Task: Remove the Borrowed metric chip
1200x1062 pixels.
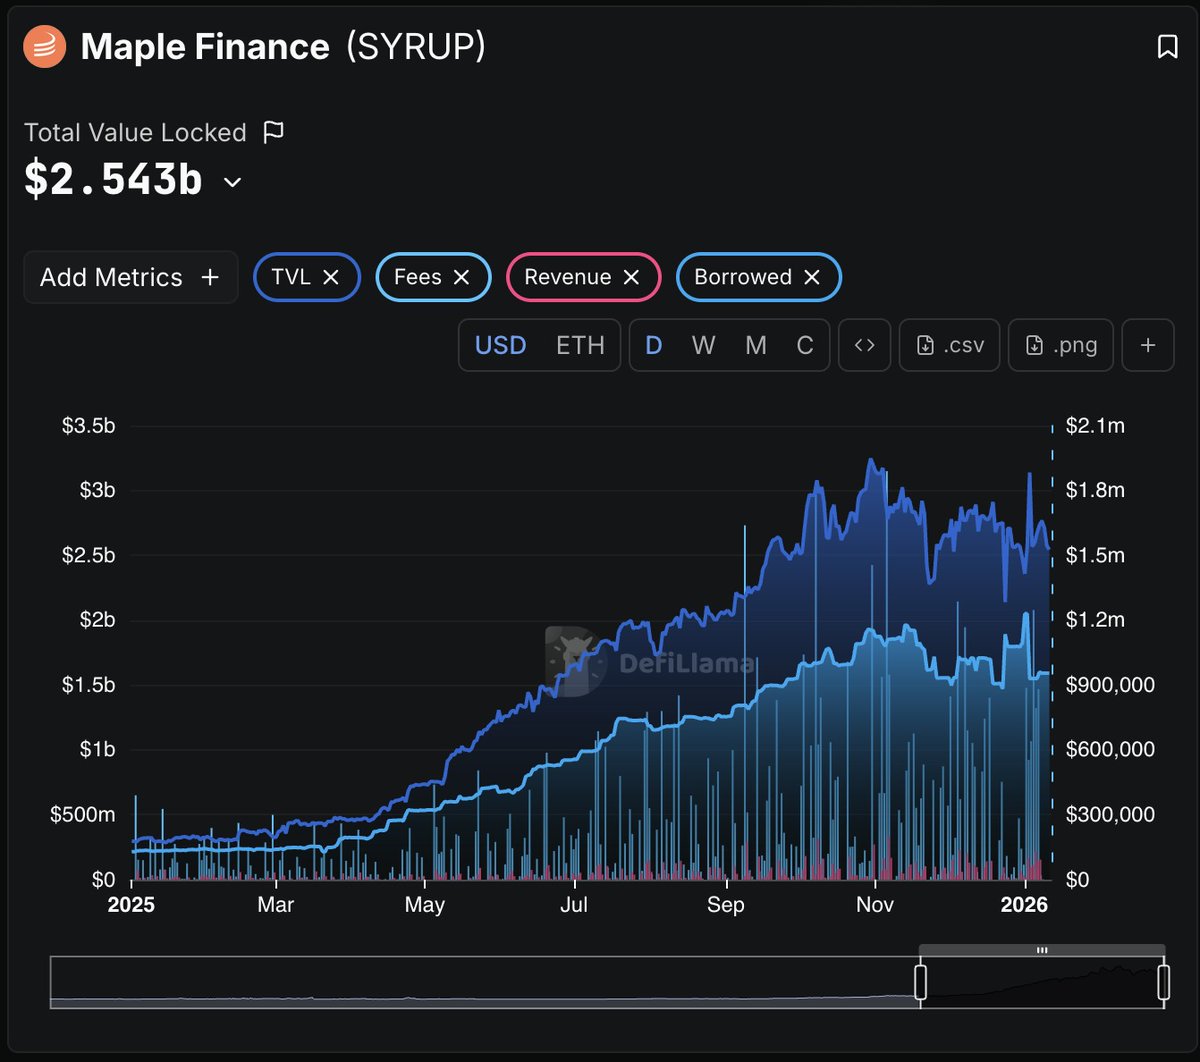Action: tap(812, 277)
